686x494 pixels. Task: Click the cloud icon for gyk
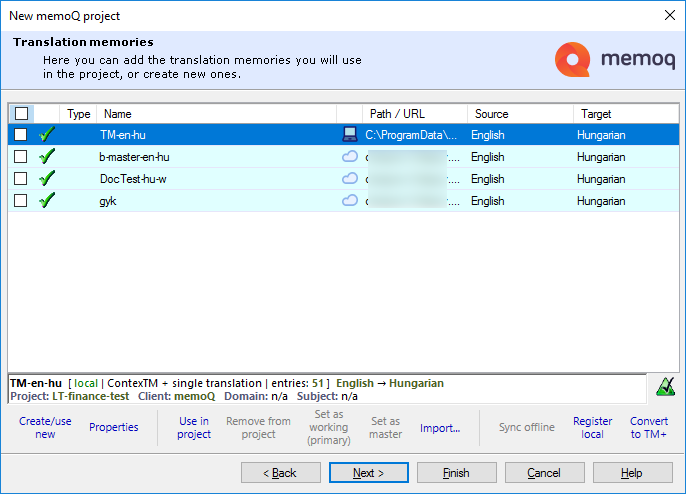350,201
